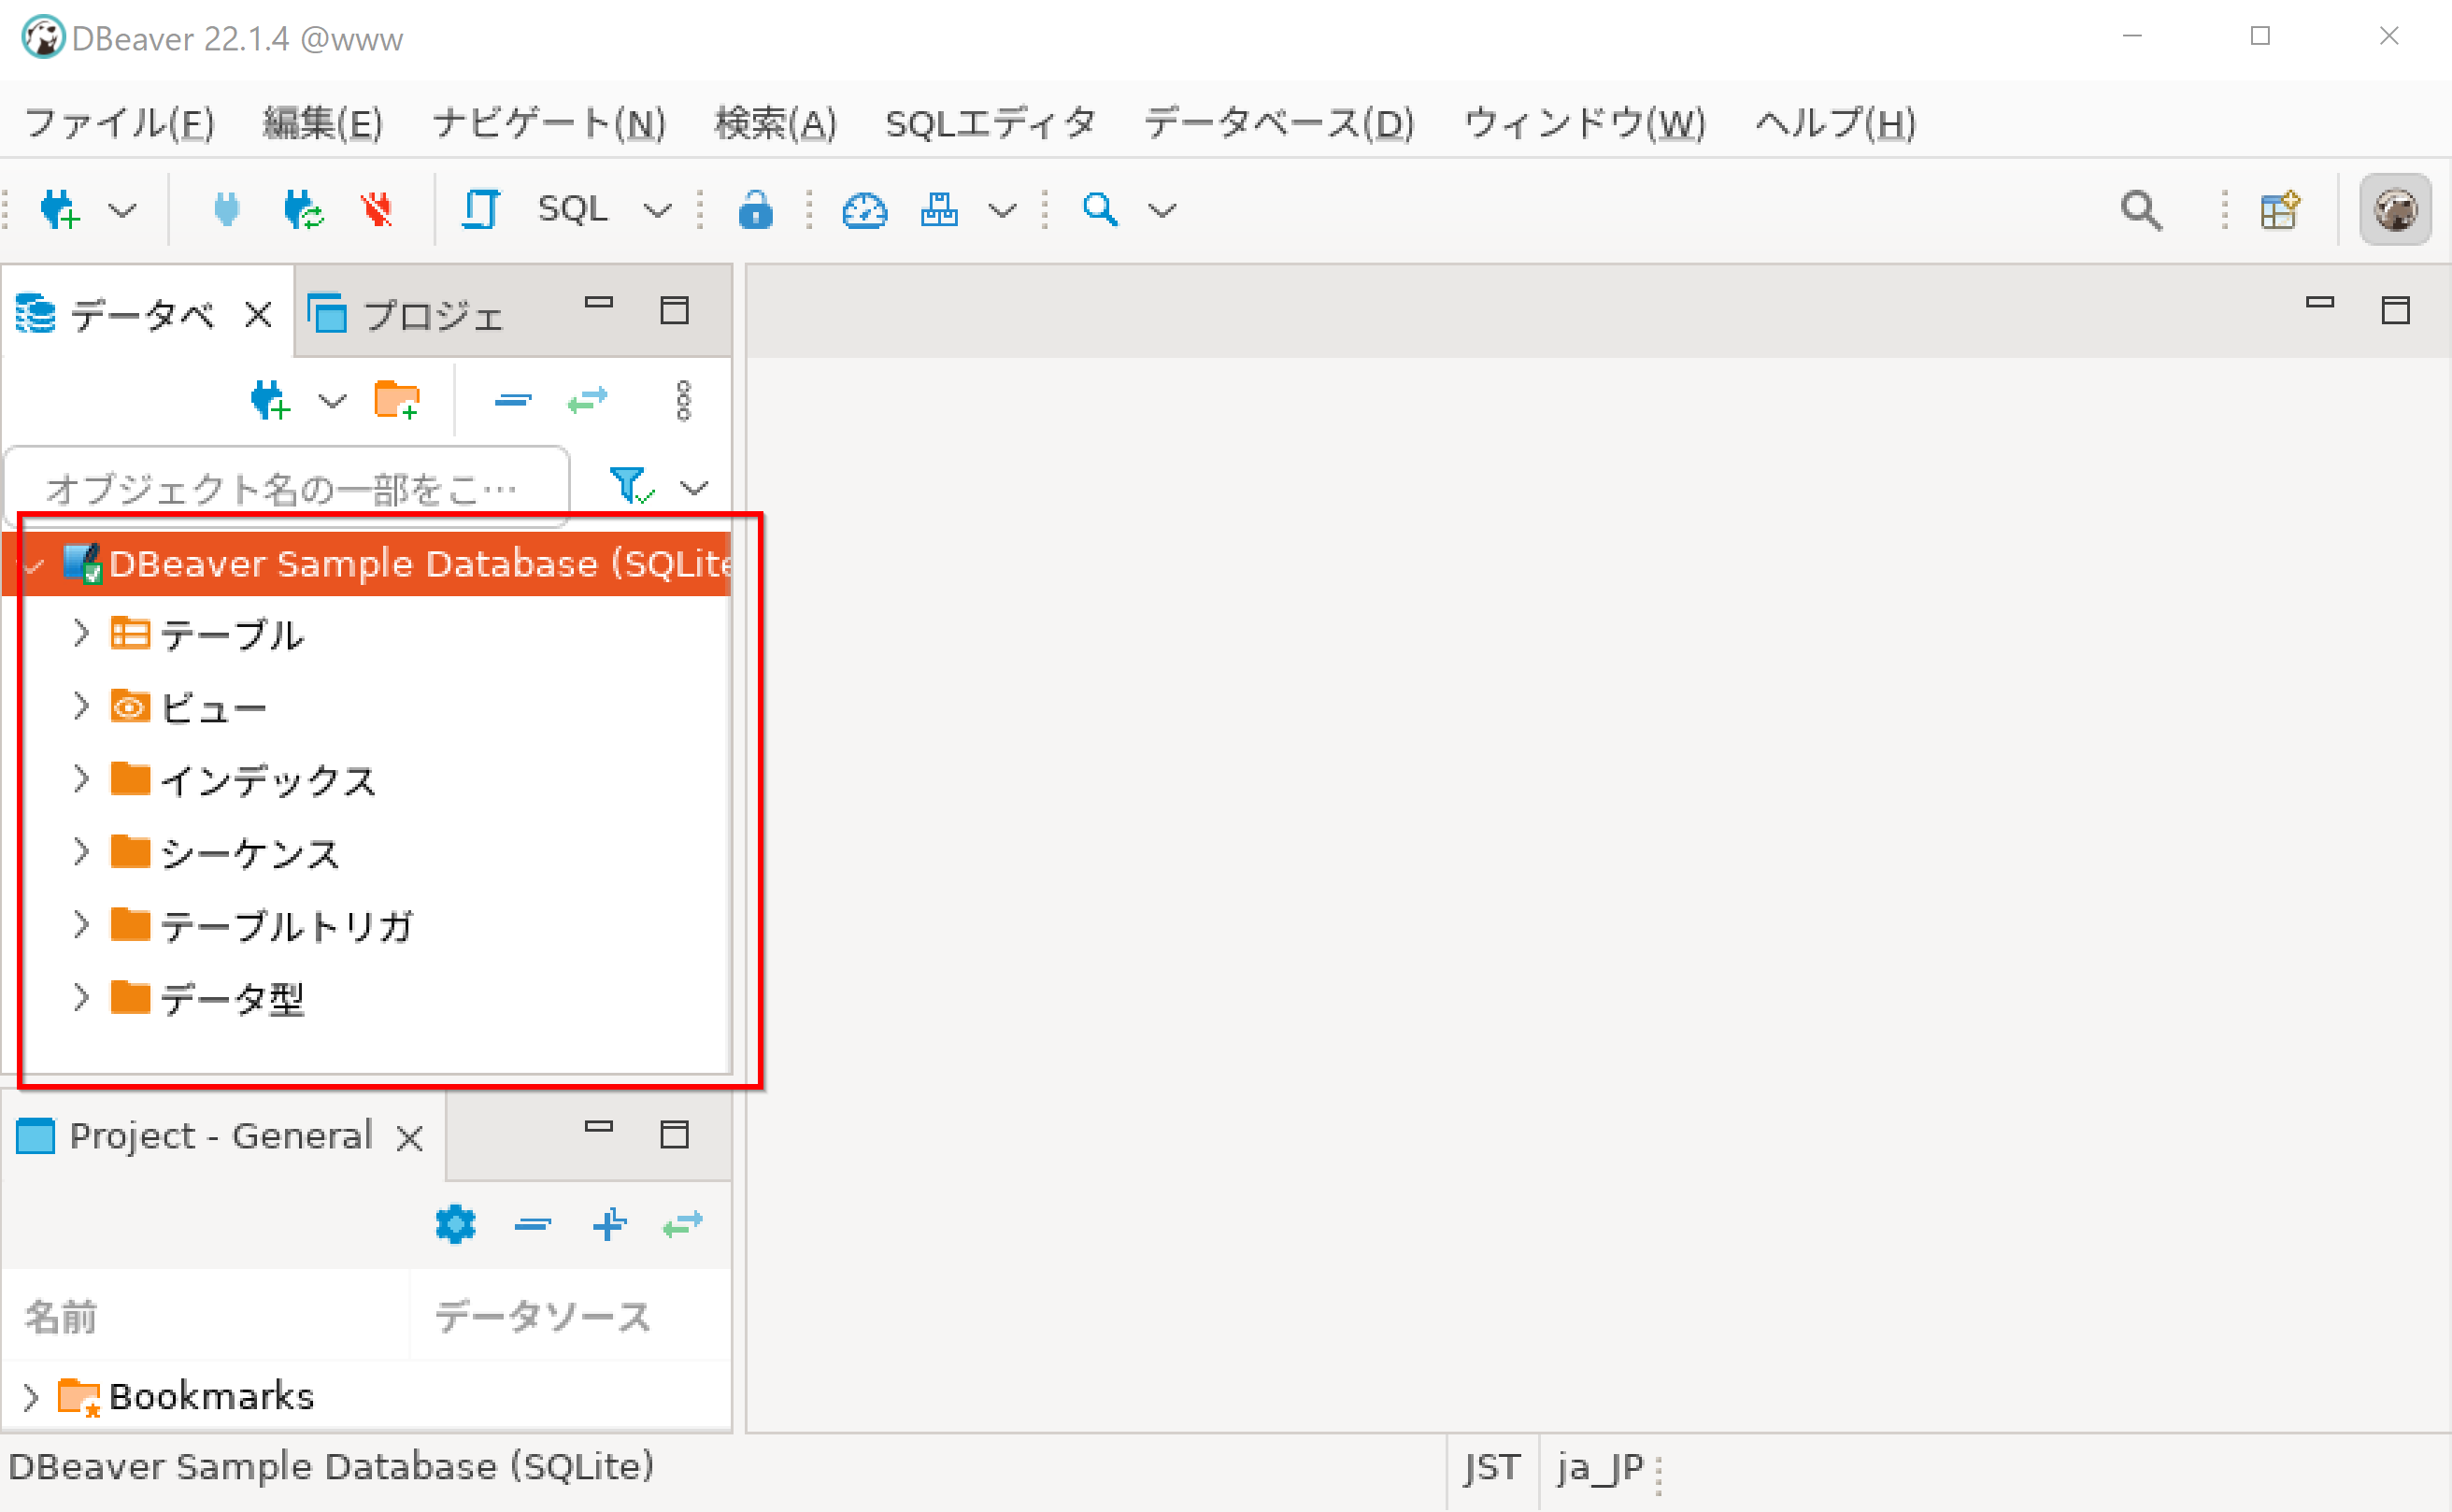Image resolution: width=2452 pixels, height=1512 pixels.
Task: Open the ナビゲート(N) menu
Action: [x=549, y=123]
